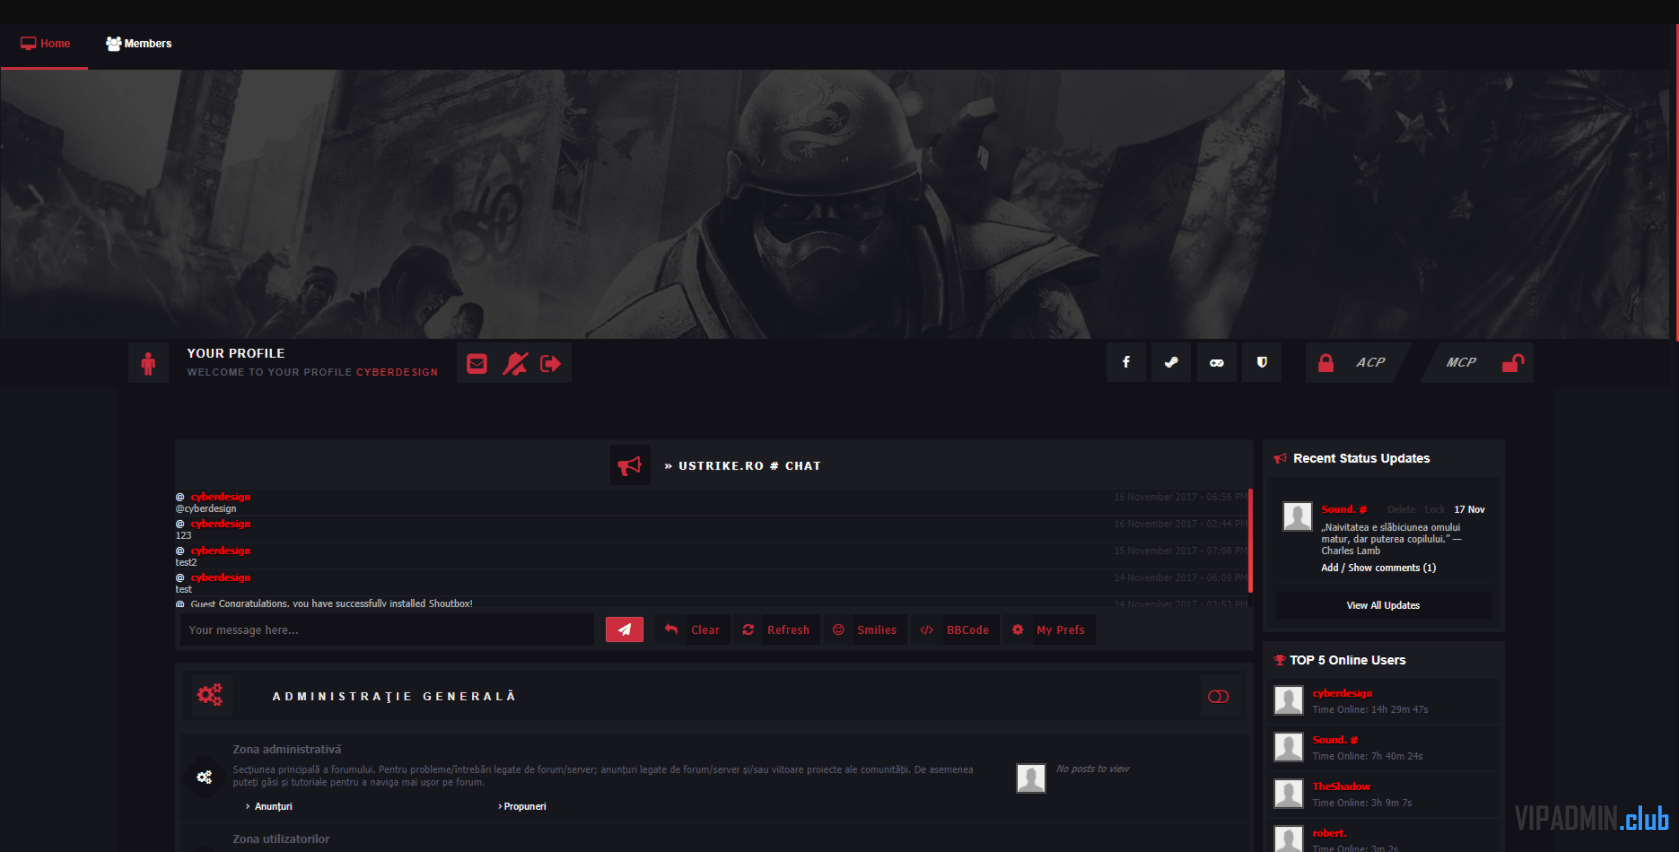Open the Steam icon link
The image size is (1679, 852).
click(1171, 362)
